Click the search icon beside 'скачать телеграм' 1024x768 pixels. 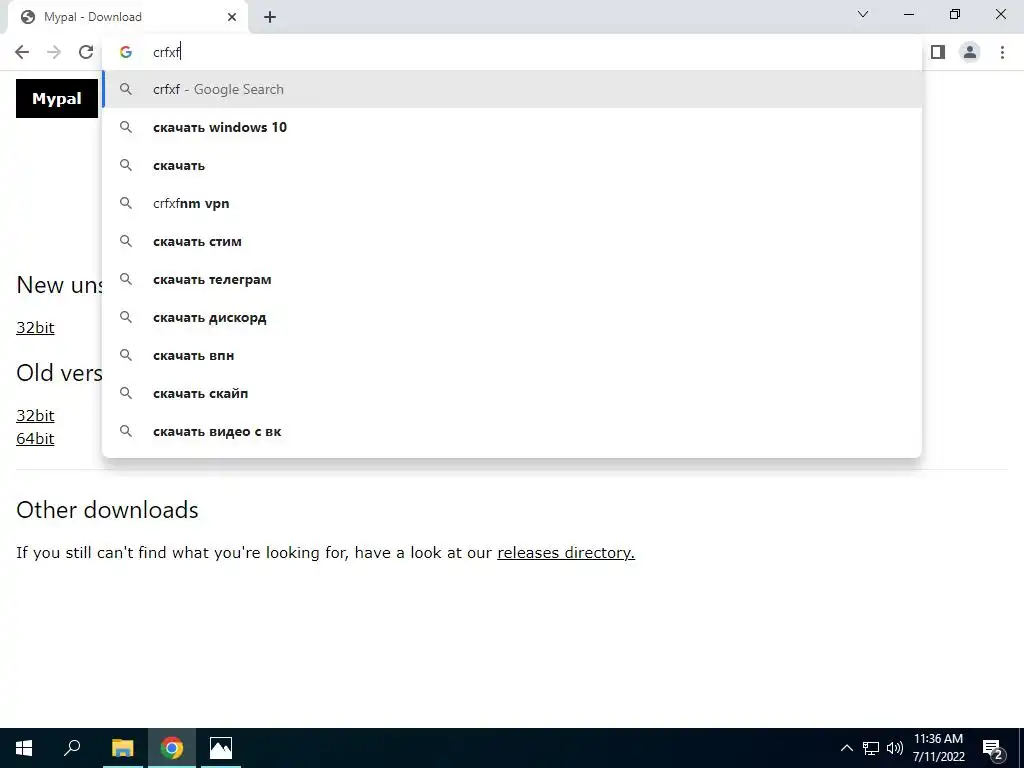point(126,280)
